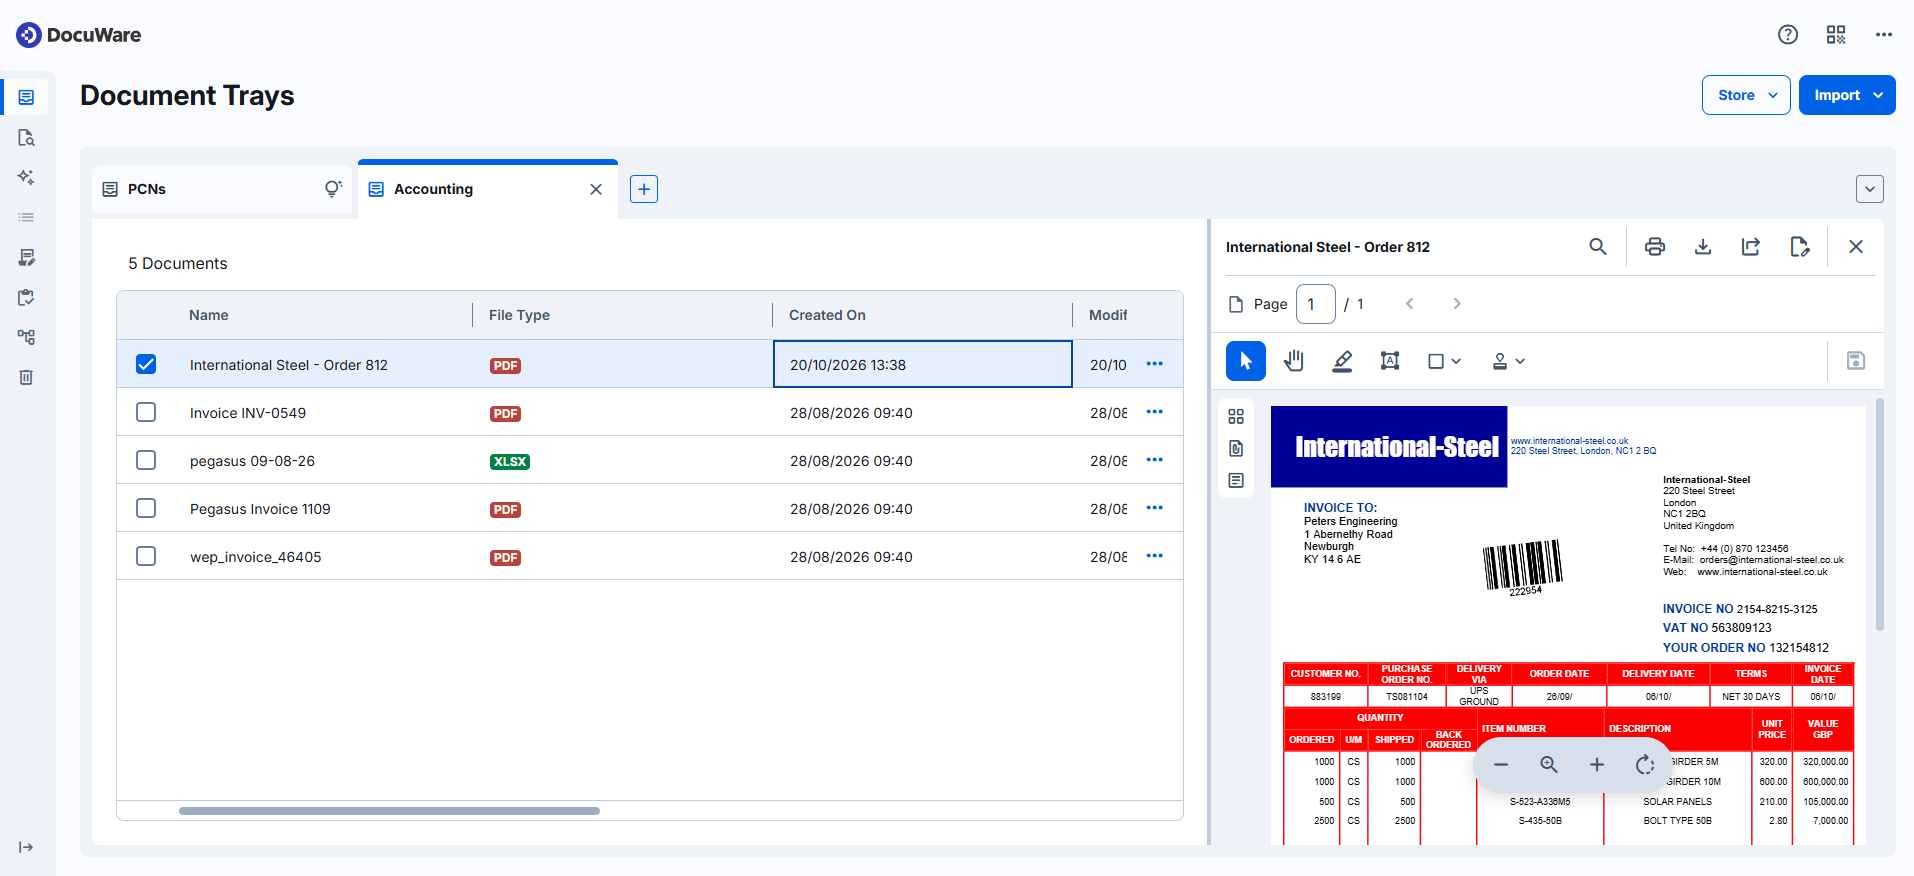This screenshot has height=876, width=1914.
Task: Show page thumbnails grid in viewer
Action: click(x=1236, y=417)
